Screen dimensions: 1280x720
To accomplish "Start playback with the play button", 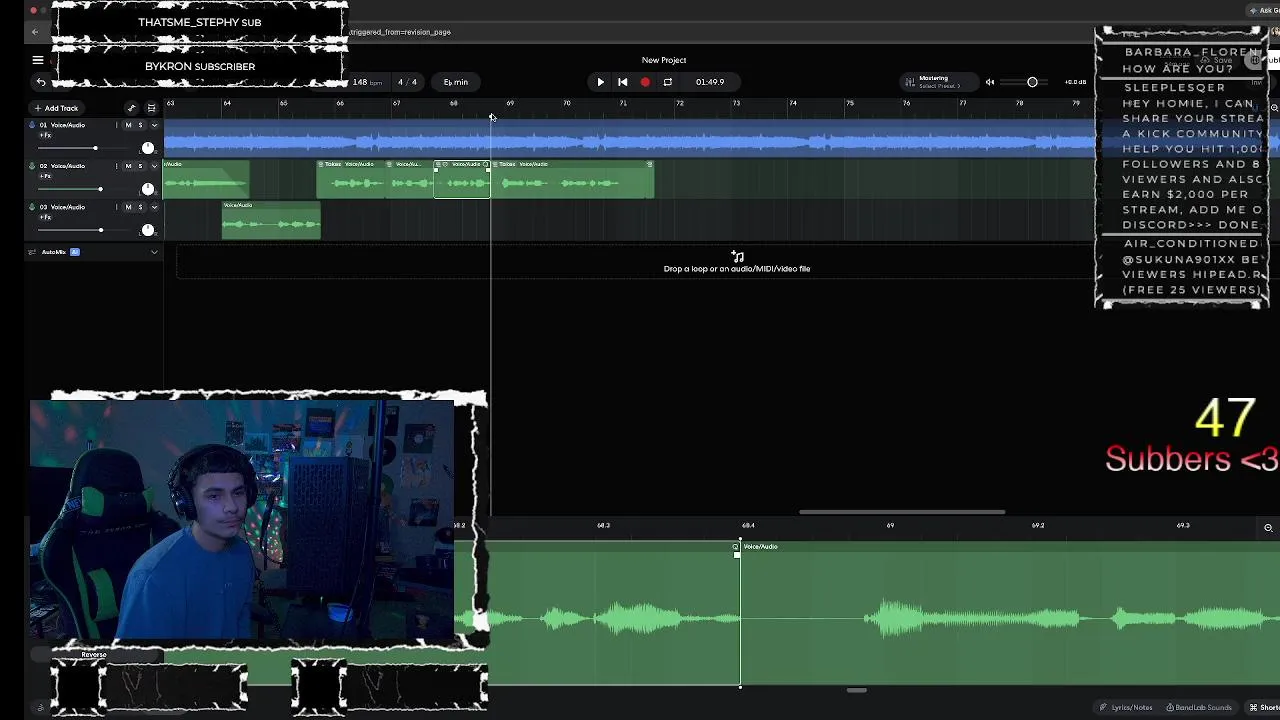I will point(600,82).
